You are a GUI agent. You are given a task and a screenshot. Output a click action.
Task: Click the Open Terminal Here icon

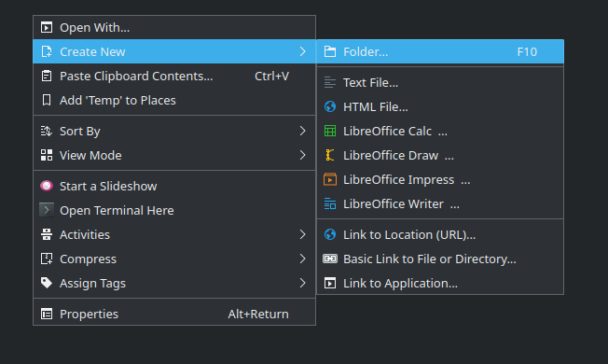[47, 210]
